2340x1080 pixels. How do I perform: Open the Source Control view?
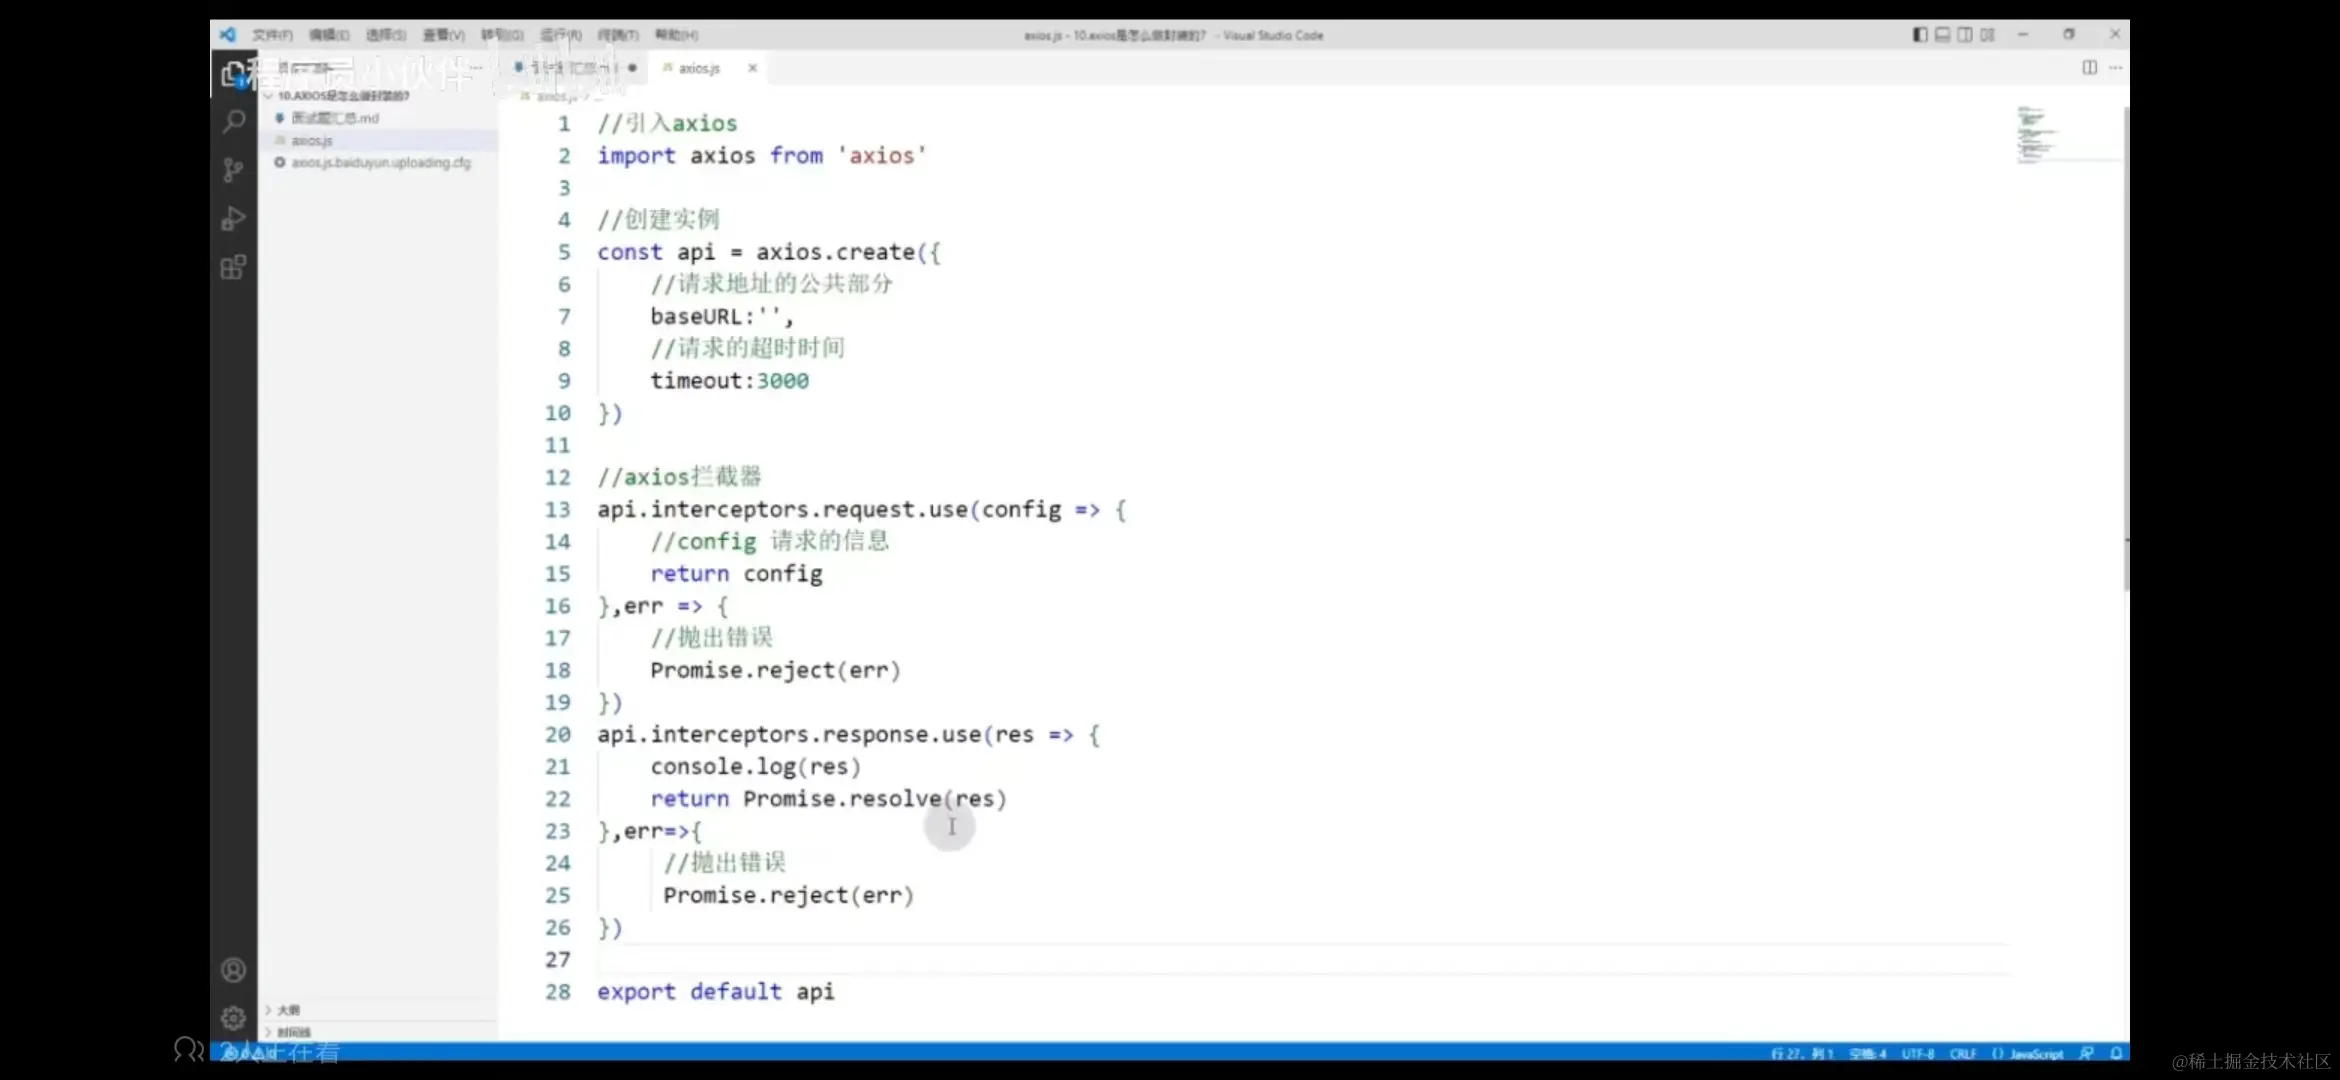[233, 170]
